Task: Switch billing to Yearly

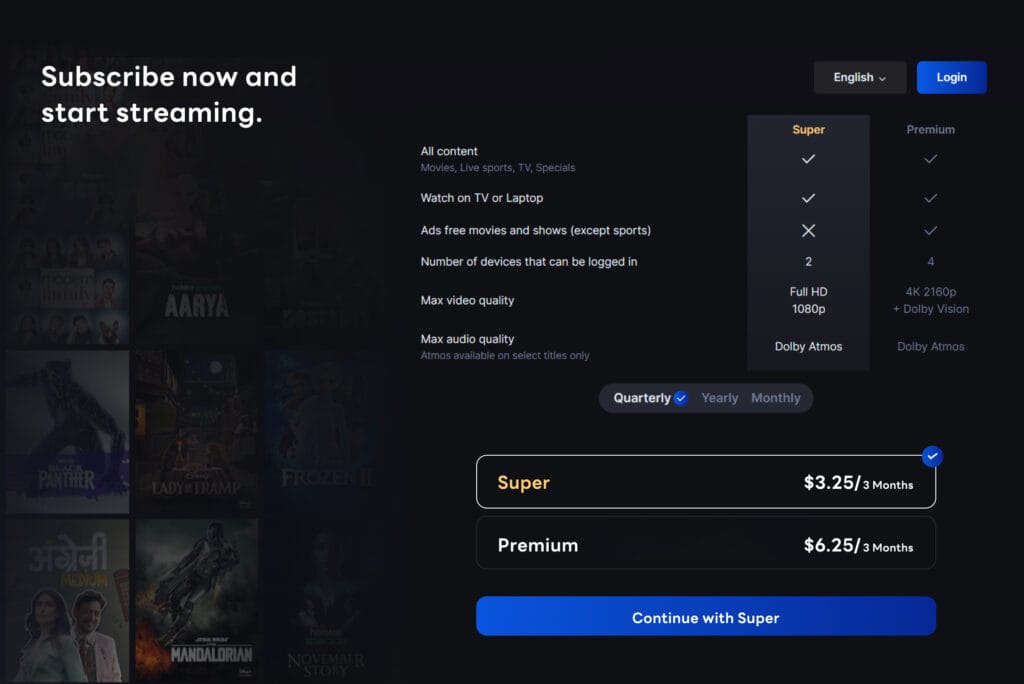Action: point(719,398)
